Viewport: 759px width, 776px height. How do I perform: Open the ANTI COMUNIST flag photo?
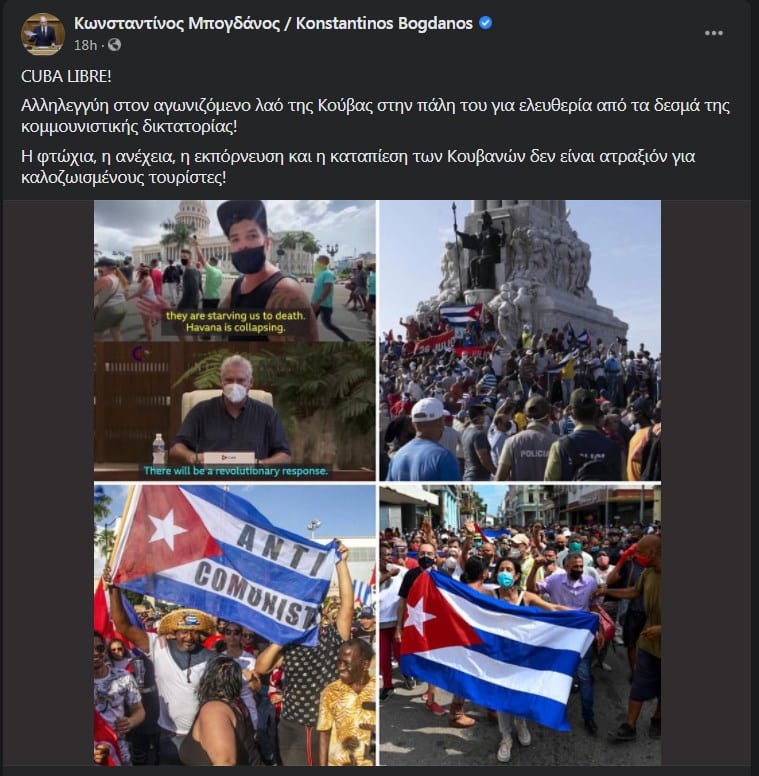pos(235,625)
